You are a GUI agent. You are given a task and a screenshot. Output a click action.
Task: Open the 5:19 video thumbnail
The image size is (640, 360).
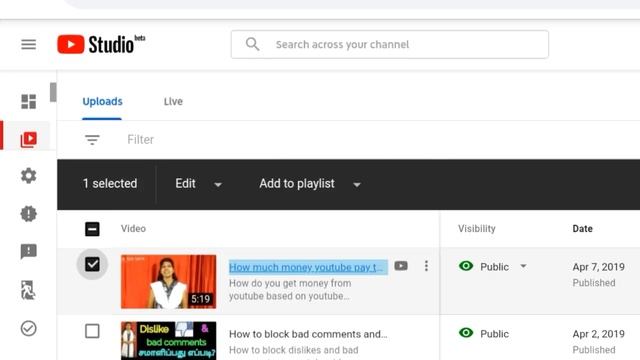(x=169, y=282)
